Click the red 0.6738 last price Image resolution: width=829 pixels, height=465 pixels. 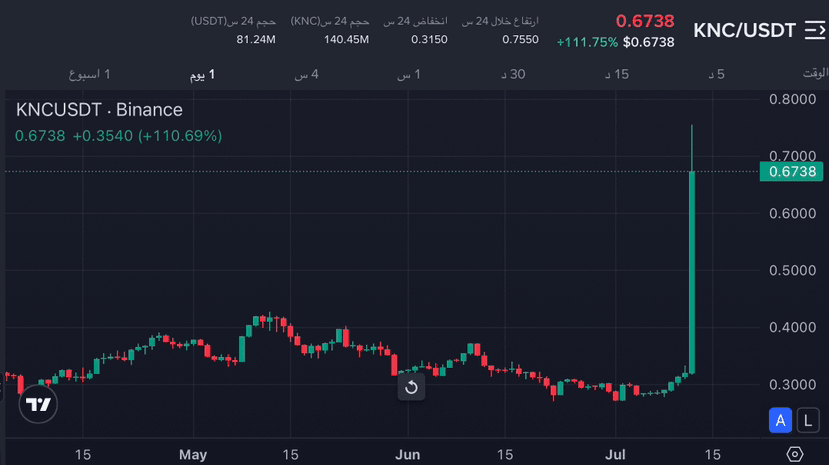tap(645, 21)
